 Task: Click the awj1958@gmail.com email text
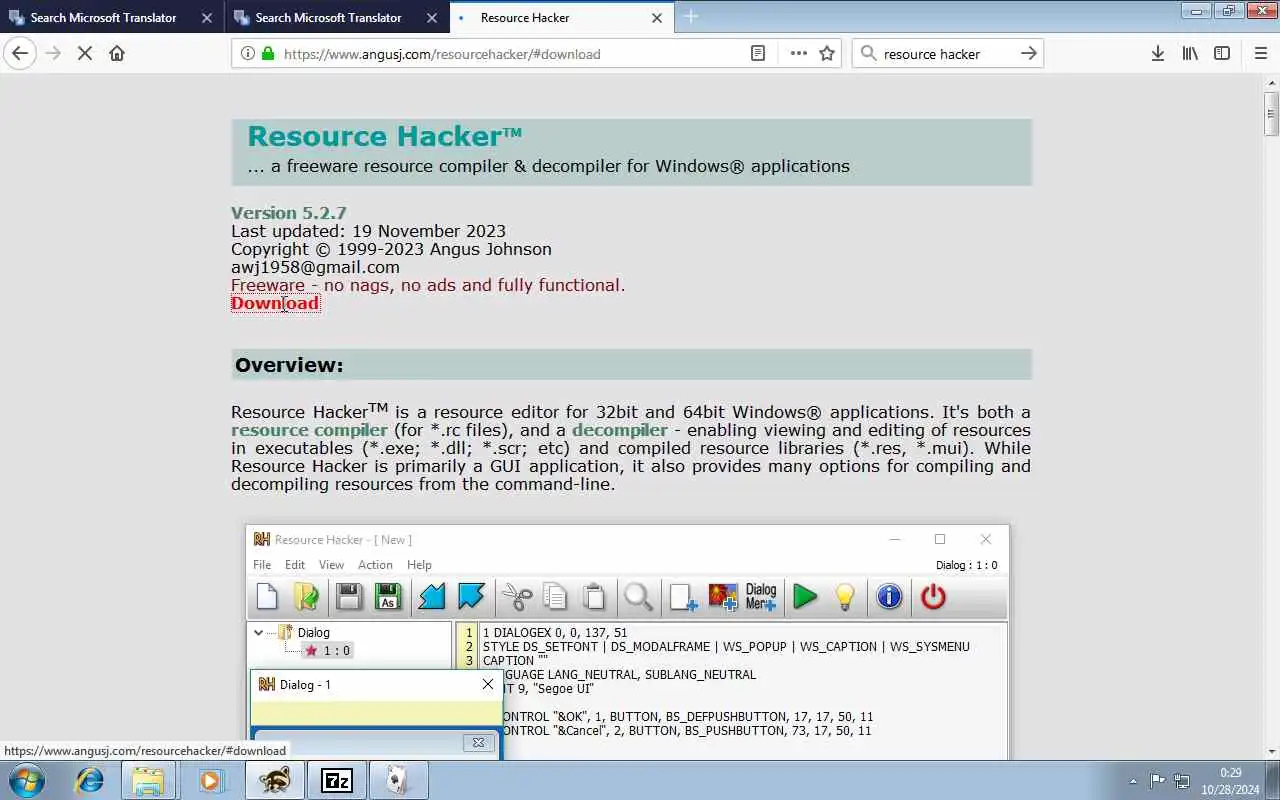[315, 267]
